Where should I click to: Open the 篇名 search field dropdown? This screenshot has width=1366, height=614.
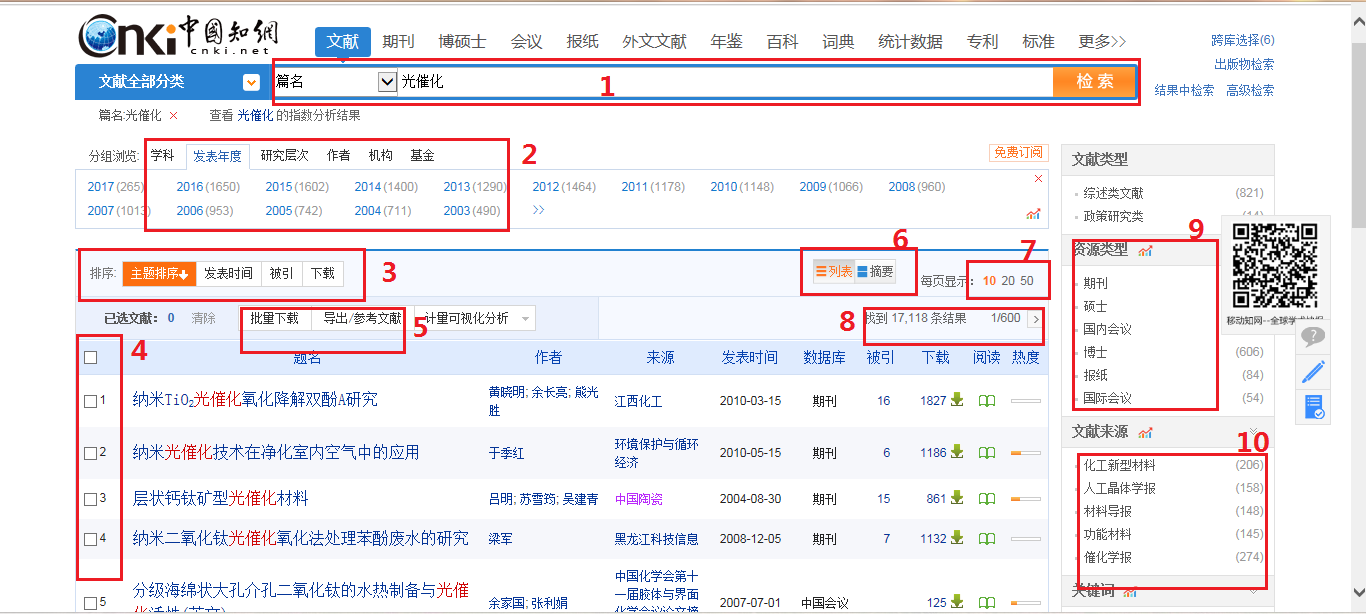coord(387,82)
